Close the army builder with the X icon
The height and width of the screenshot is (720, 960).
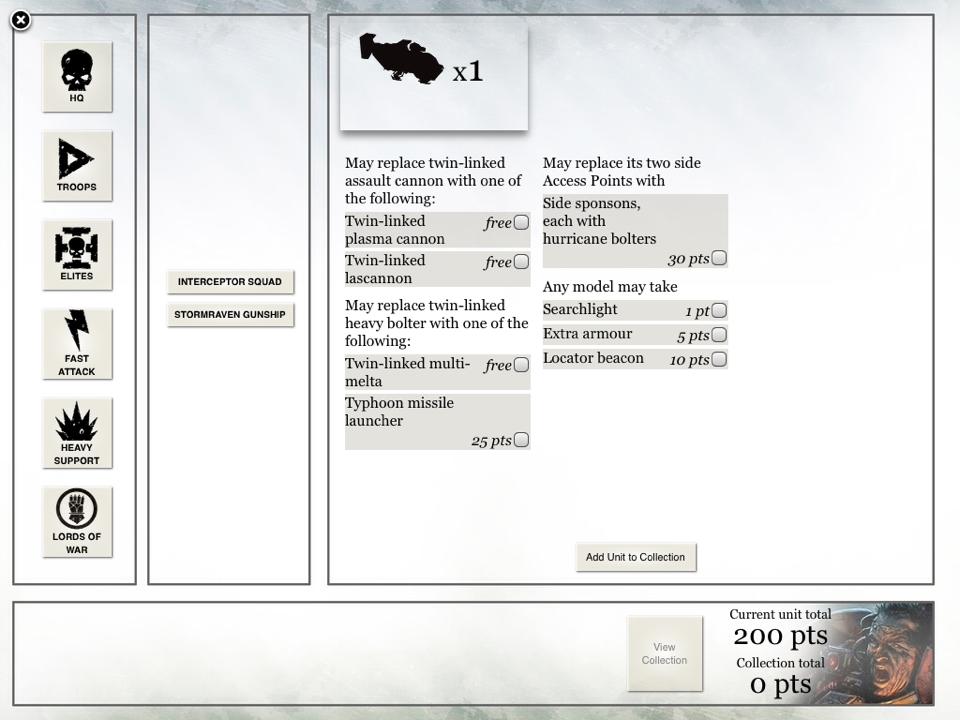tap(21, 20)
